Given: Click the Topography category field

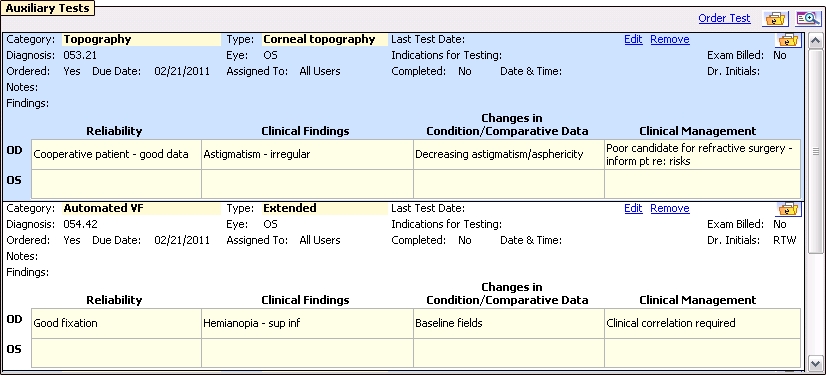Looking at the screenshot, I should (x=141, y=40).
